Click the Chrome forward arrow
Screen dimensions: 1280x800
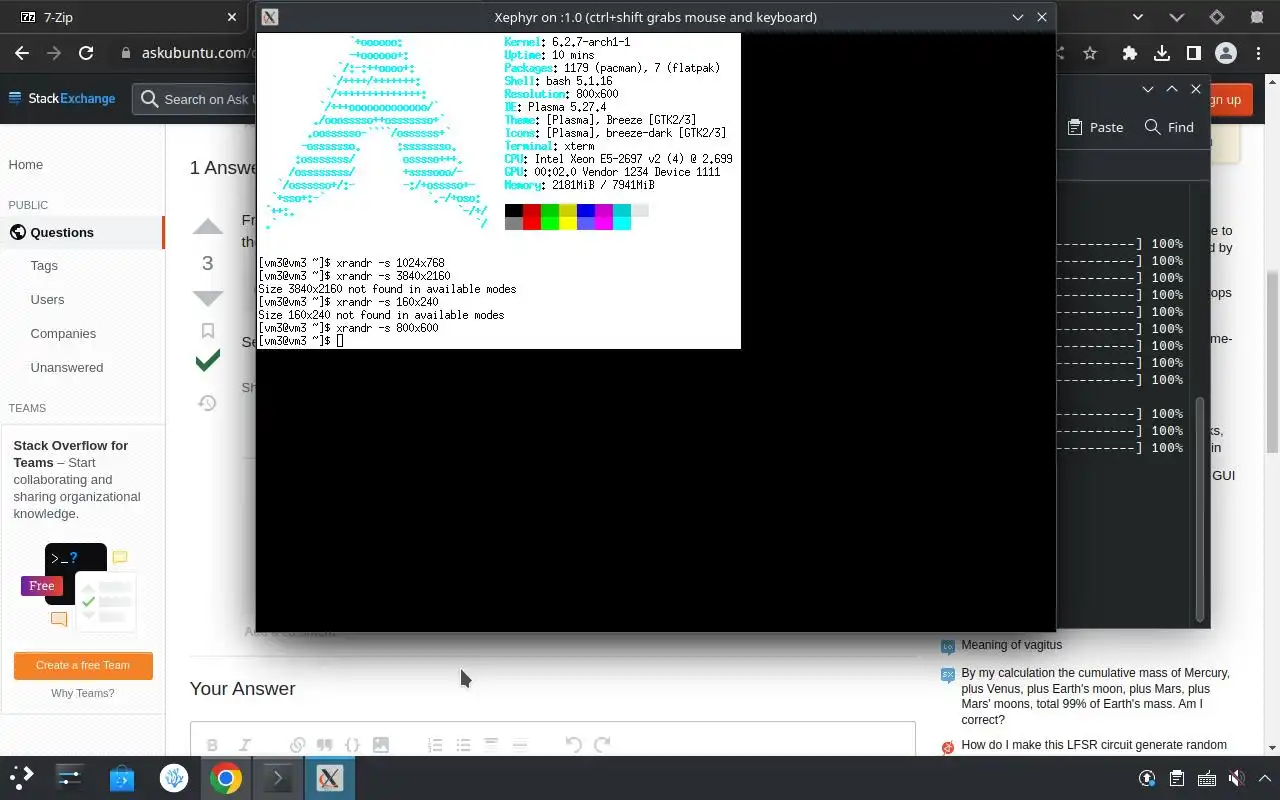click(54, 53)
